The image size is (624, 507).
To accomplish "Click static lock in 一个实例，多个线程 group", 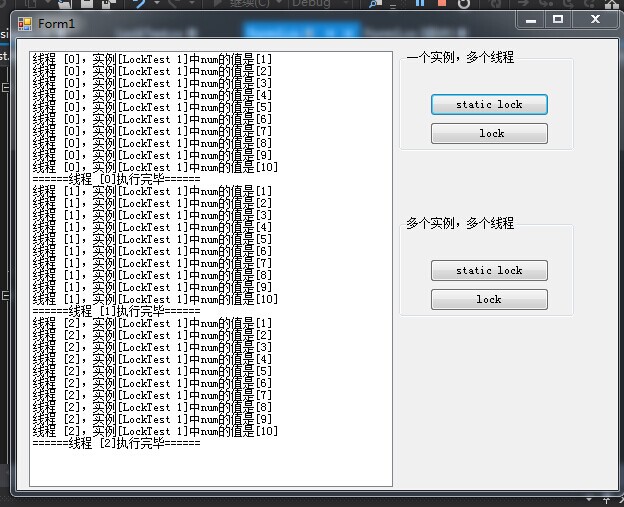I will pyautogui.click(x=489, y=105).
